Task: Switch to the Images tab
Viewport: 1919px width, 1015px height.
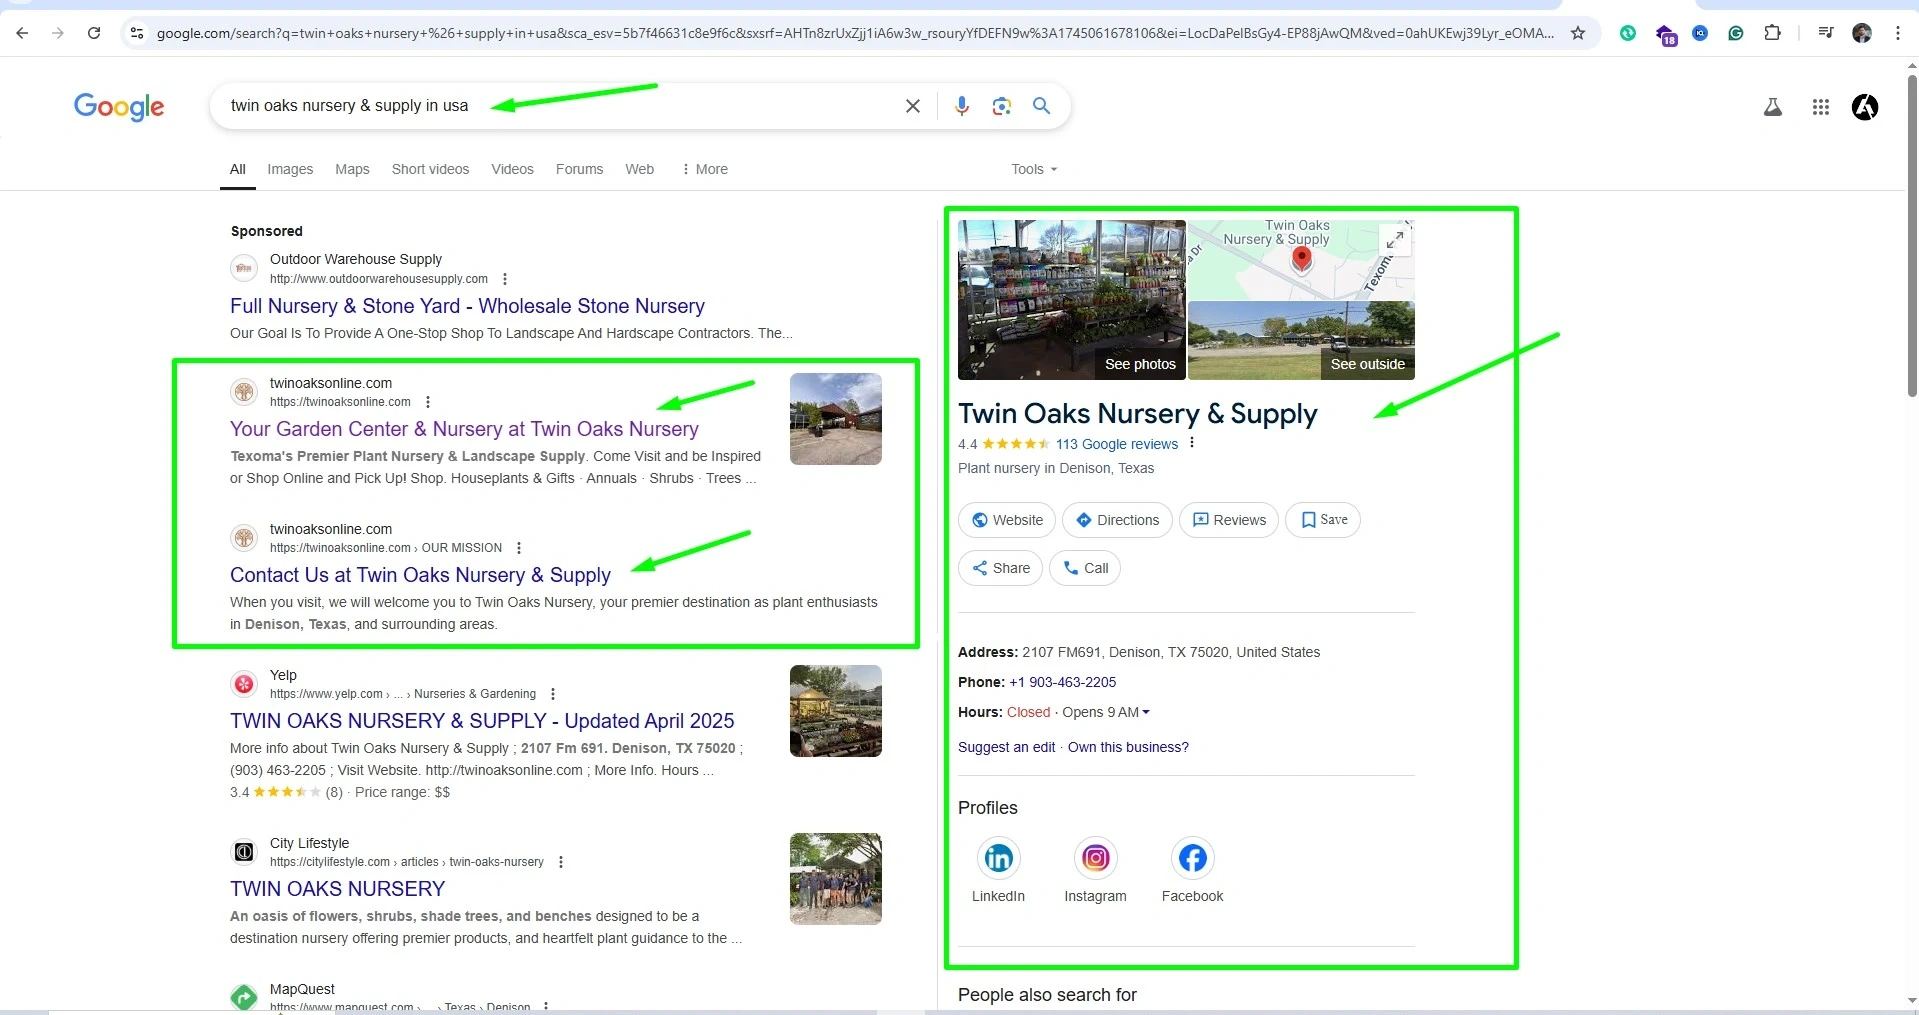Action: (x=290, y=169)
